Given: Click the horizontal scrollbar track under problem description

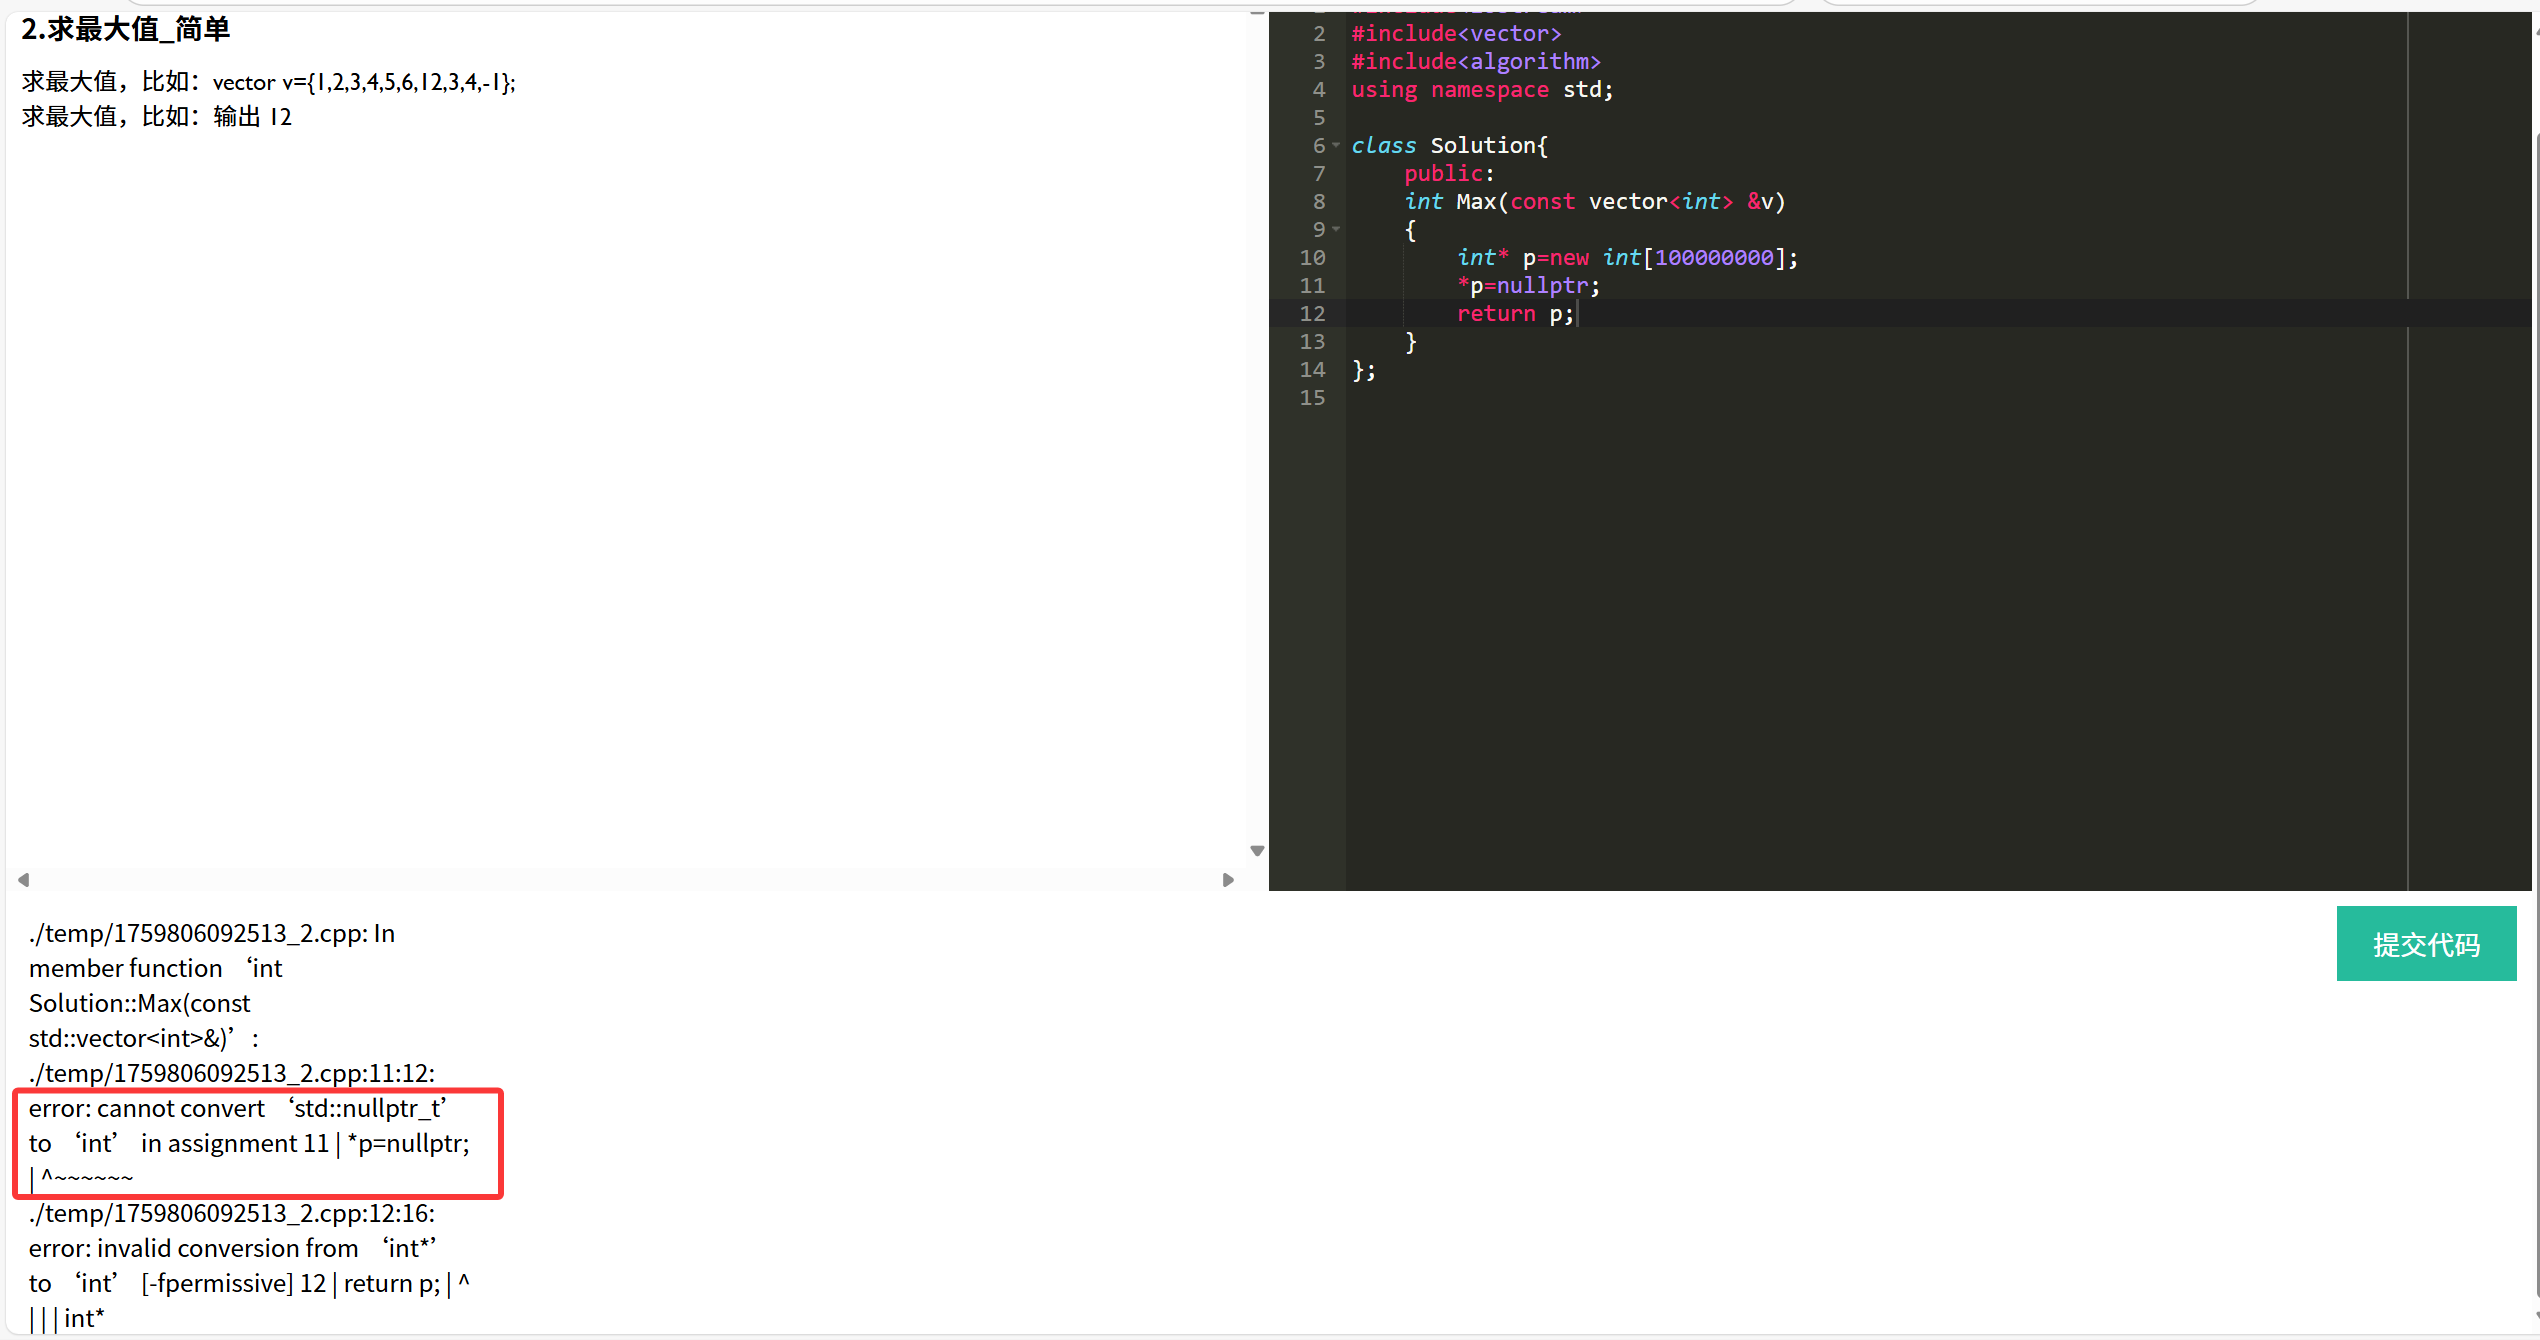Looking at the screenshot, I should tap(625, 880).
